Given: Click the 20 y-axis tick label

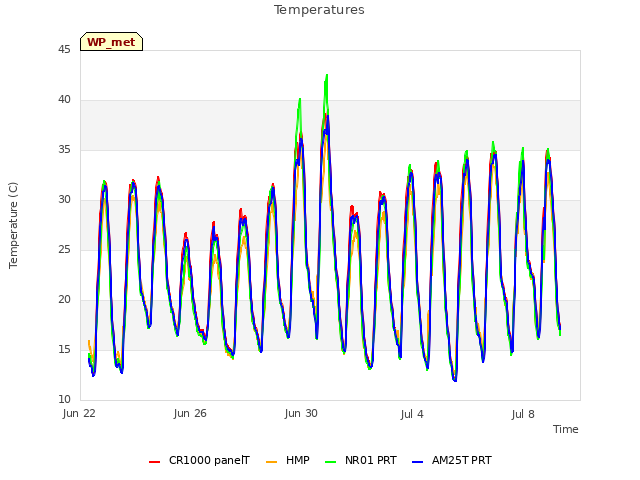Looking at the screenshot, I should coord(64,300).
